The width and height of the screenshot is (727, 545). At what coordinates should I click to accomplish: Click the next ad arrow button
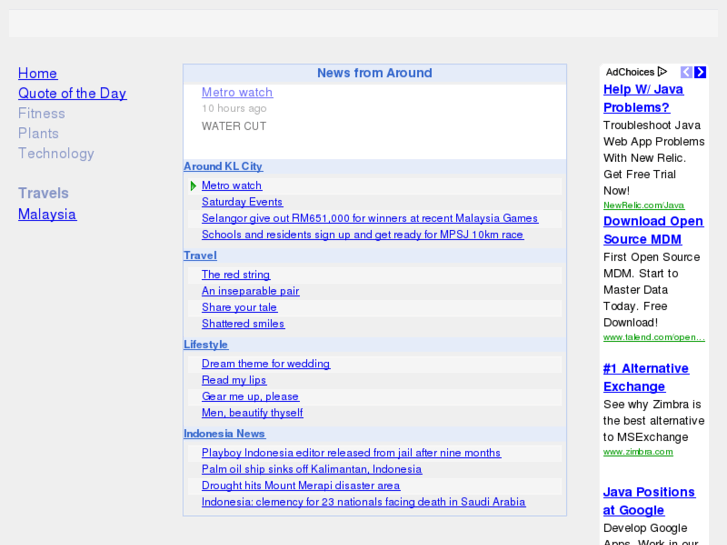(x=700, y=72)
